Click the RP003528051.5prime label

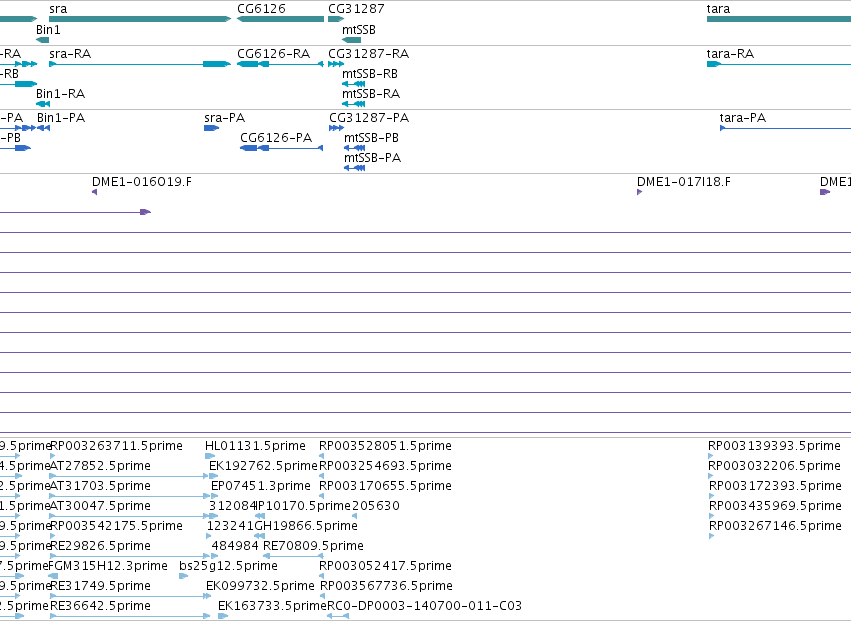(385, 446)
